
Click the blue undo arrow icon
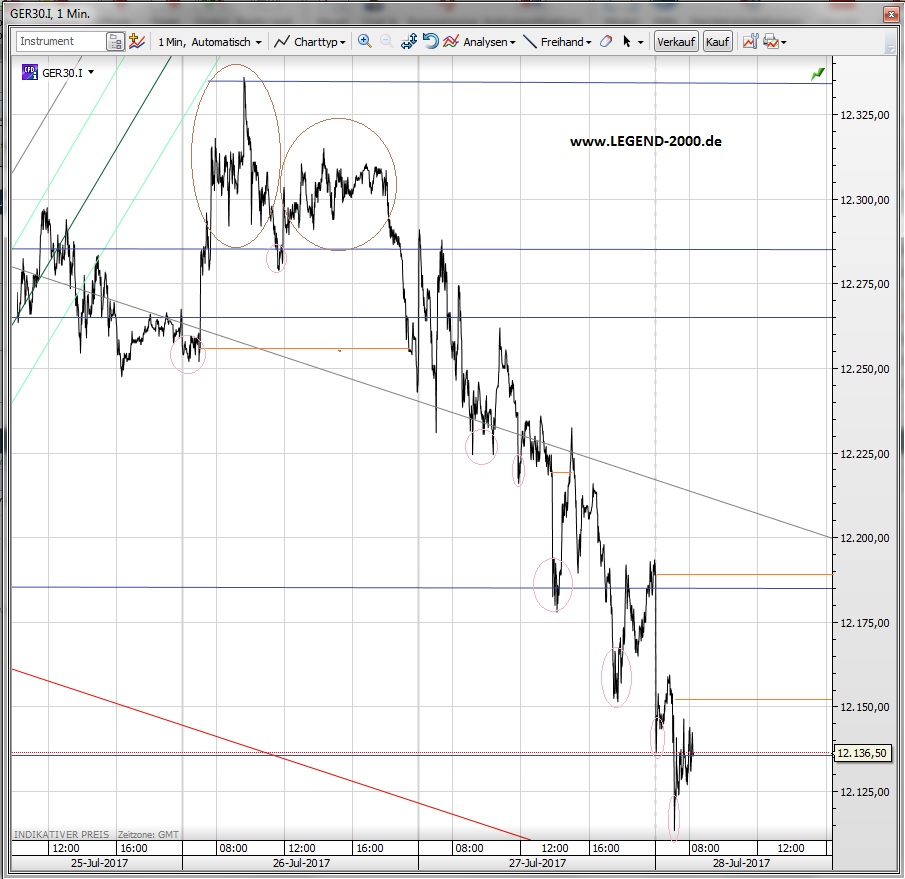(x=430, y=42)
